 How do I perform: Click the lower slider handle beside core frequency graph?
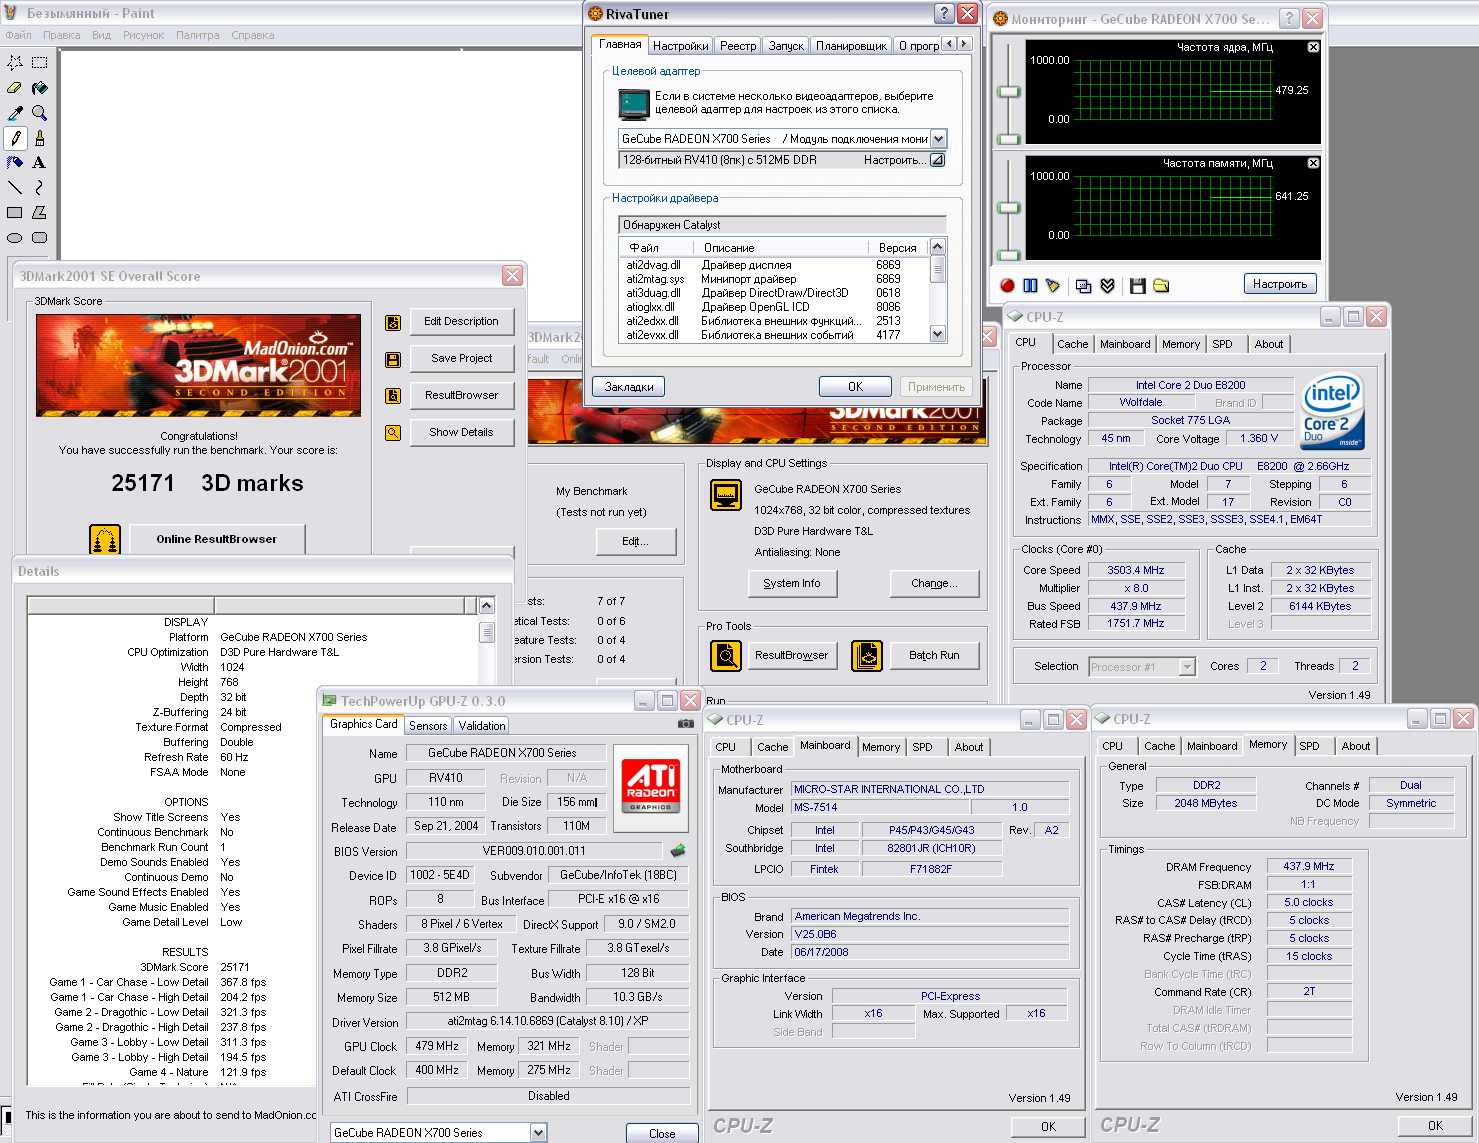click(1009, 139)
